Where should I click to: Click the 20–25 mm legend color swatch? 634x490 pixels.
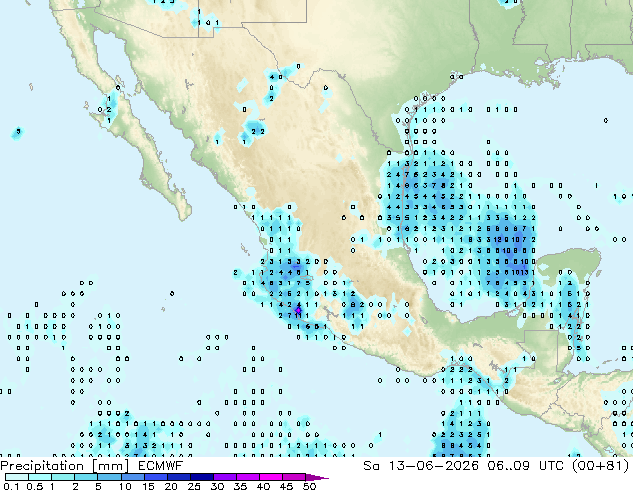point(178,477)
